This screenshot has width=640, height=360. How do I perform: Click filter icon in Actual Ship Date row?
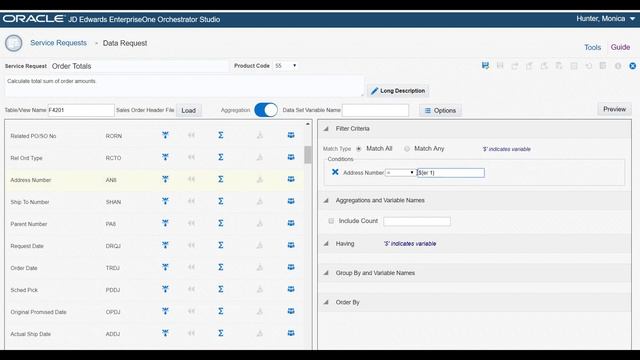(165, 333)
